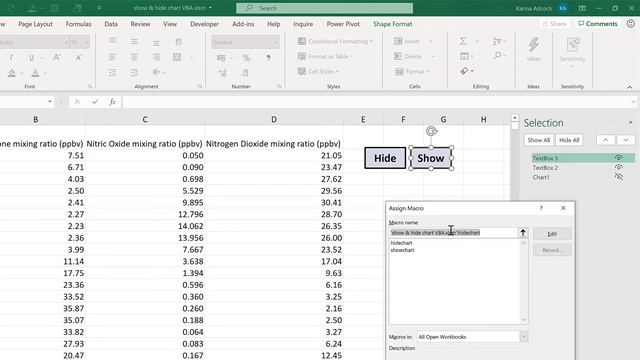Click the Decrease Decimal icon
The image size is (640, 360).
tap(245, 73)
